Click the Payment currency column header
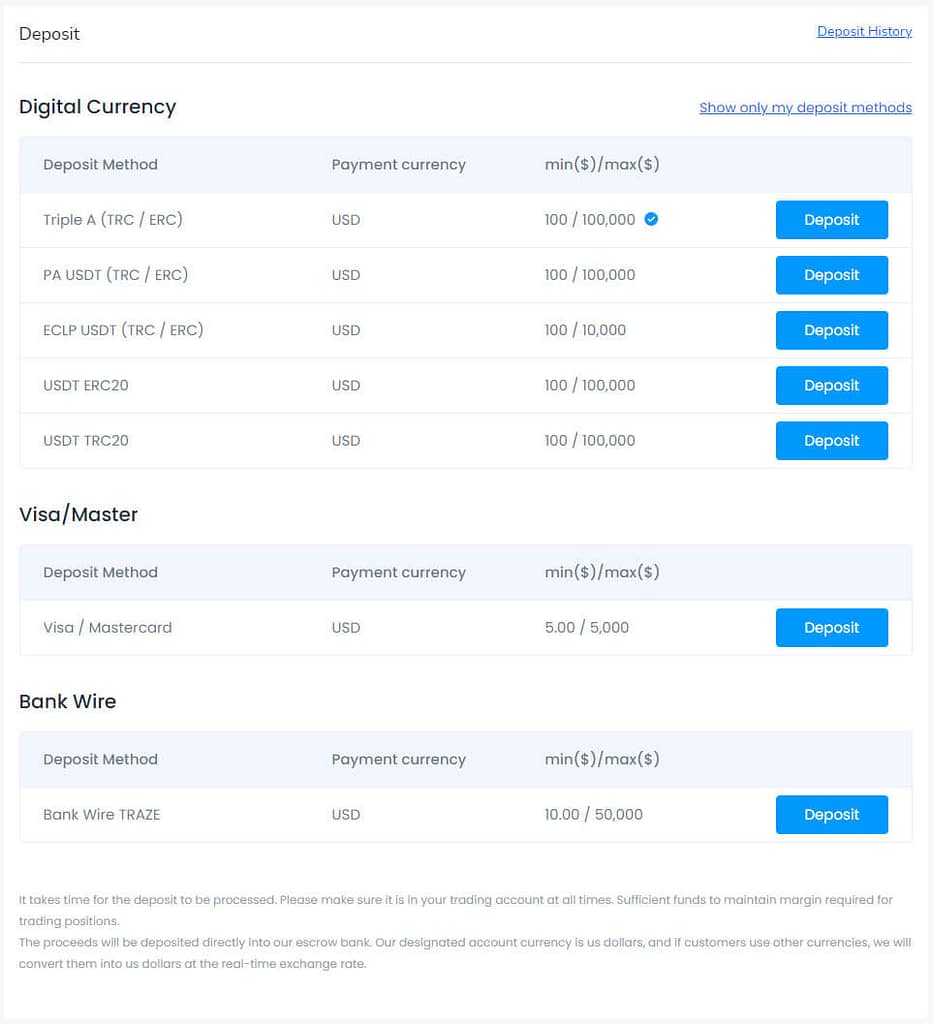This screenshot has height=1024, width=933. pos(398,164)
